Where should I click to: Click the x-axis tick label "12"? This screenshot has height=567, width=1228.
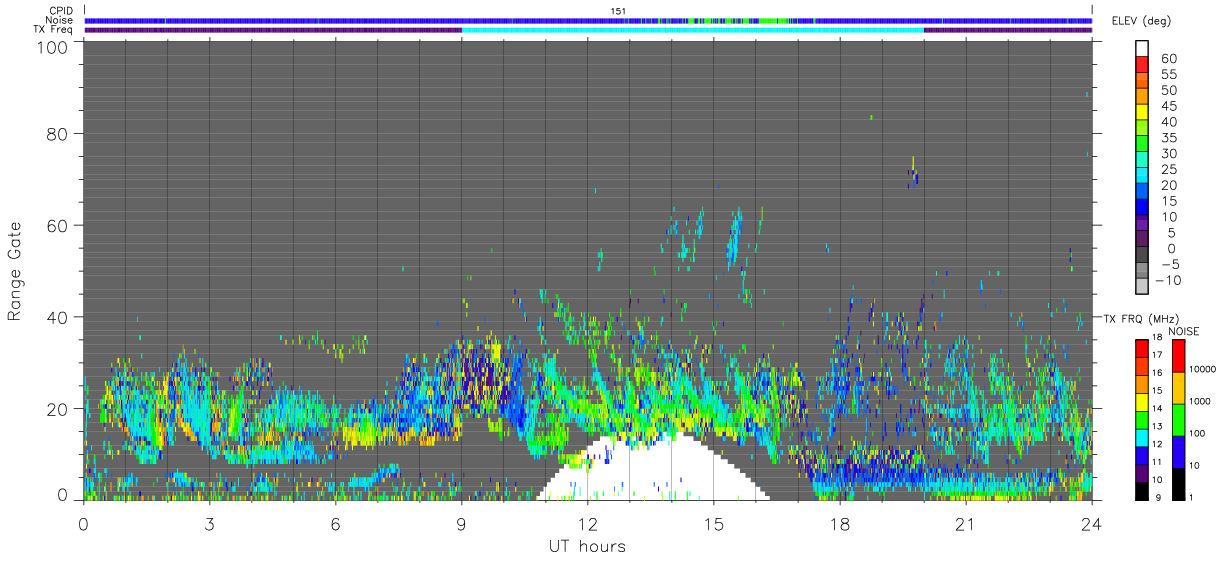[588, 523]
